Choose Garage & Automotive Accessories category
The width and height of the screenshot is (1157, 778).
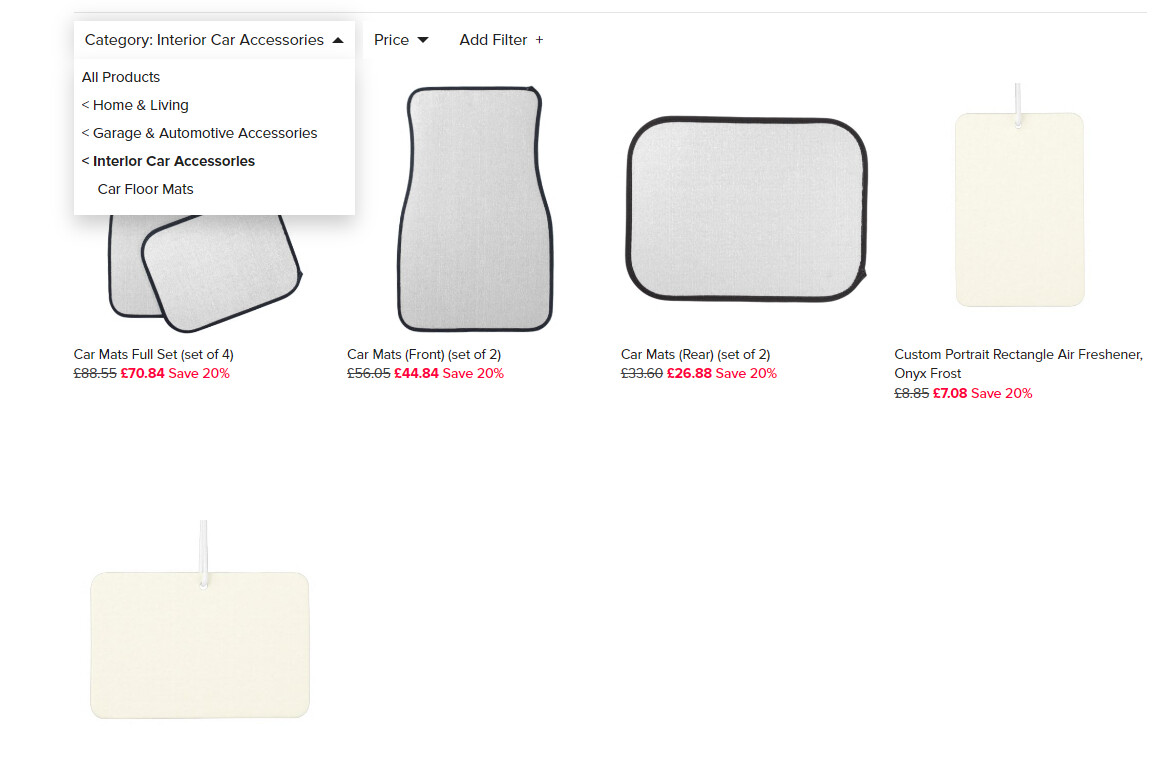point(199,133)
